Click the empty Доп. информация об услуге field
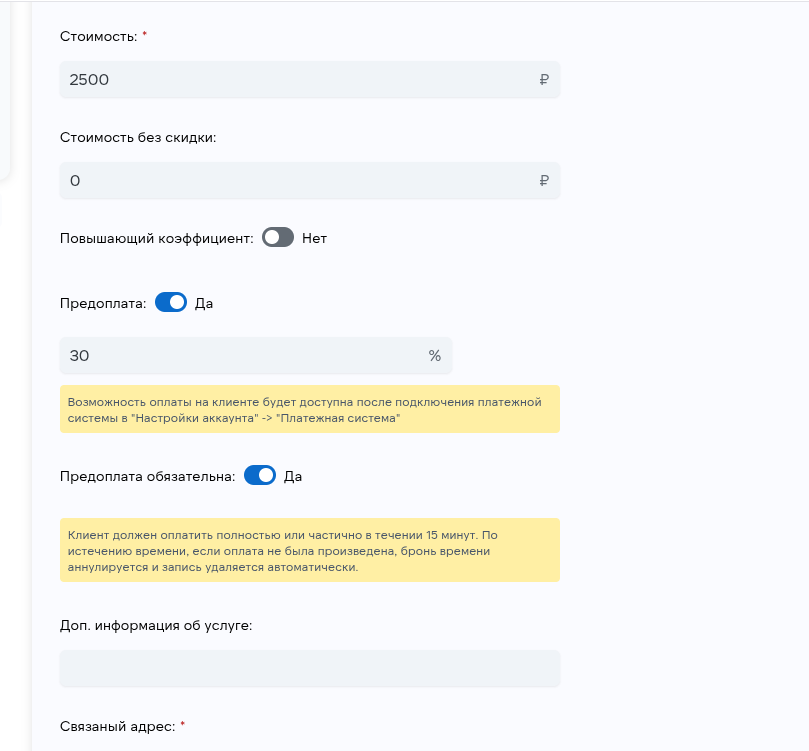The image size is (809, 751). pyautogui.click(x=310, y=668)
